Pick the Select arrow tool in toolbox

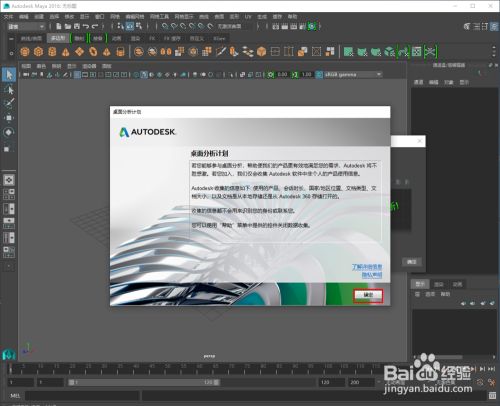9,74
